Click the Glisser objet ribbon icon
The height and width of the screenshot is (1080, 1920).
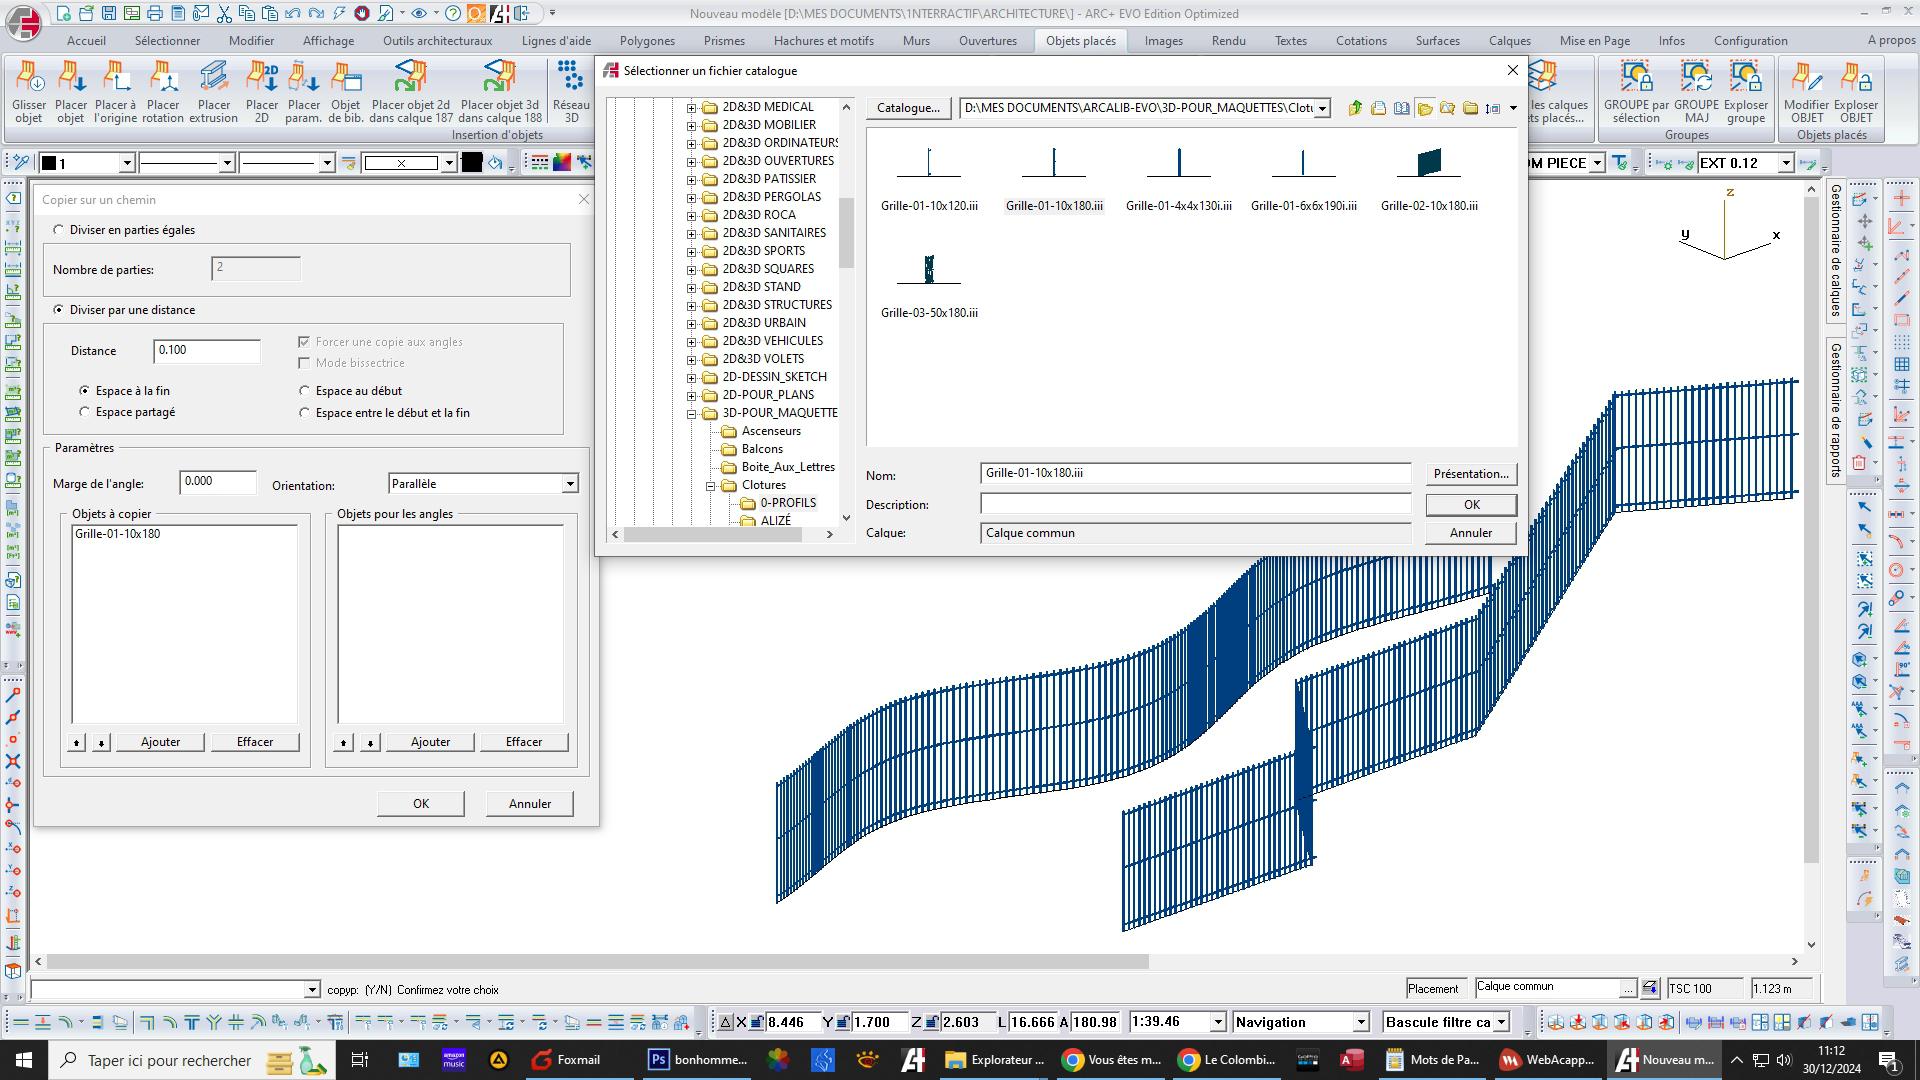point(29,90)
